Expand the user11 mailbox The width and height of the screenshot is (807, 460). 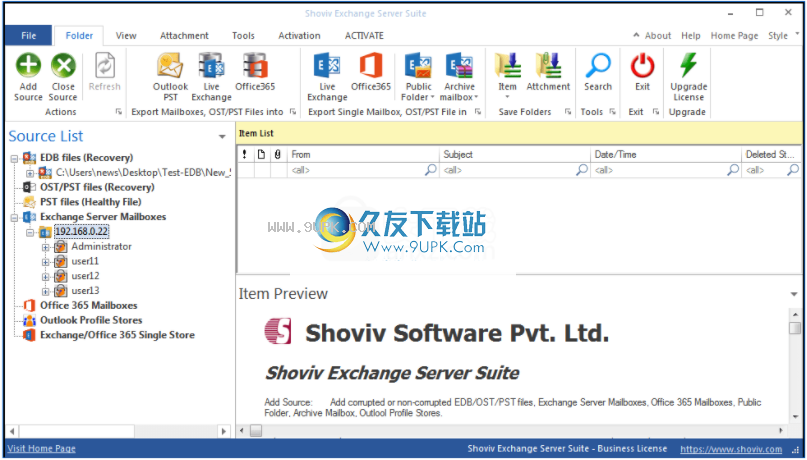(46, 262)
